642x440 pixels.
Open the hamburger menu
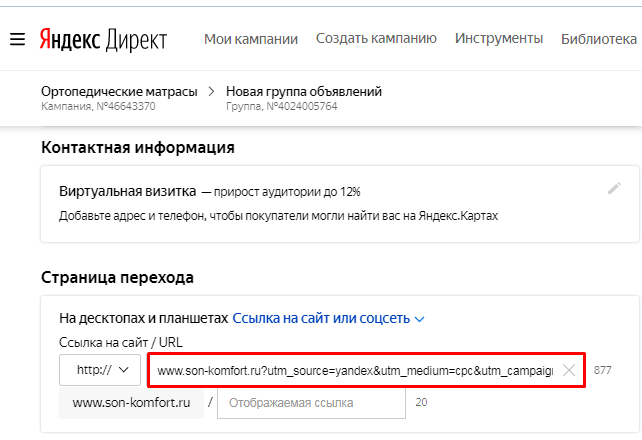click(16, 39)
